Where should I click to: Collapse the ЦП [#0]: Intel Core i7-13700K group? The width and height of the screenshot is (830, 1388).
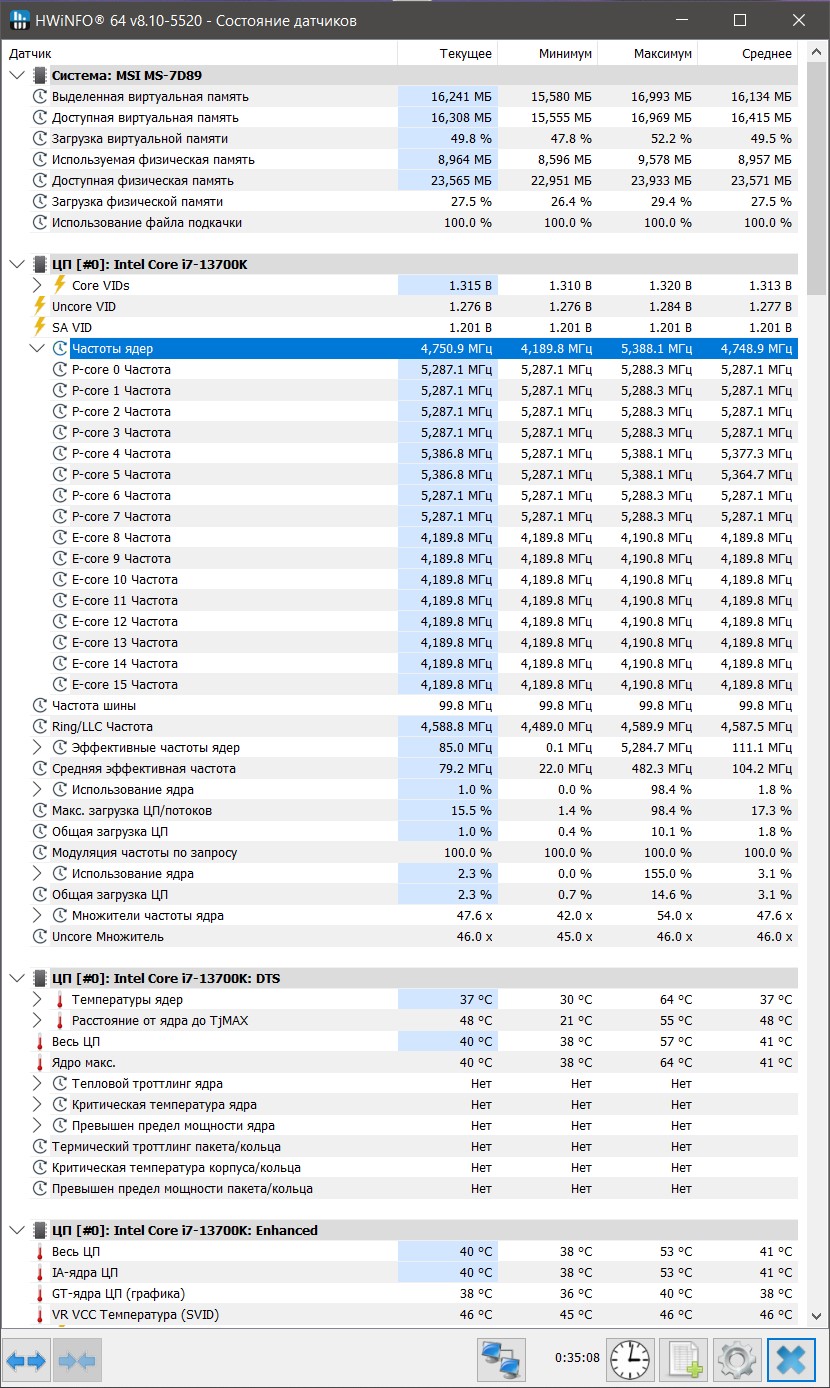[17, 264]
